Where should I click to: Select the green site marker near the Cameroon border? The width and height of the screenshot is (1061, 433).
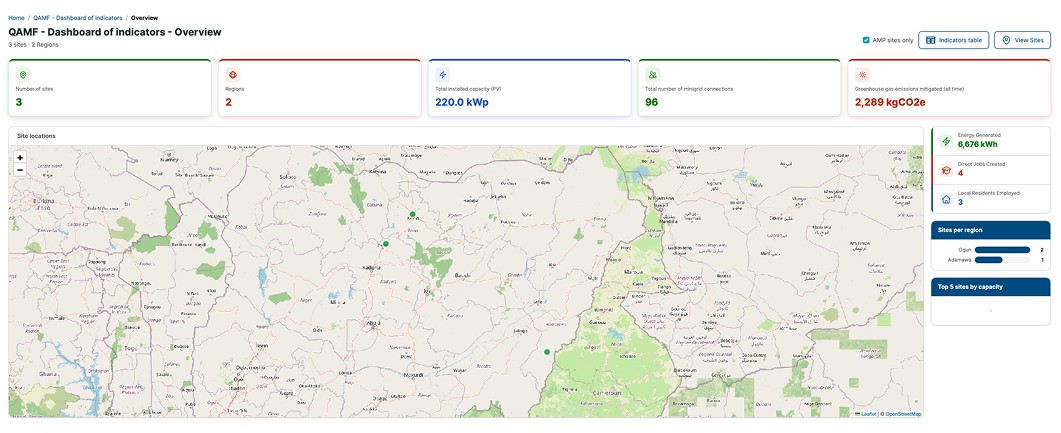point(547,352)
